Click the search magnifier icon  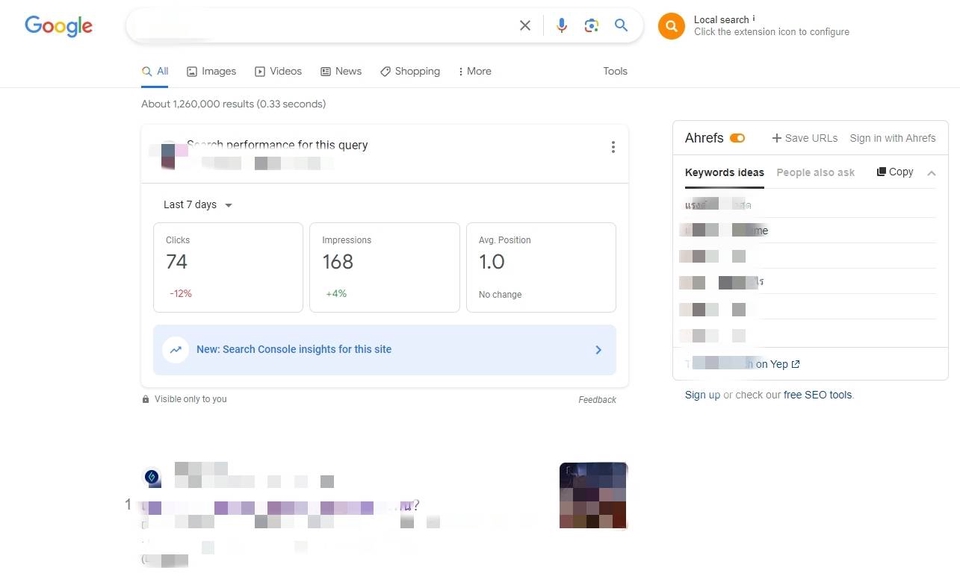point(620,25)
